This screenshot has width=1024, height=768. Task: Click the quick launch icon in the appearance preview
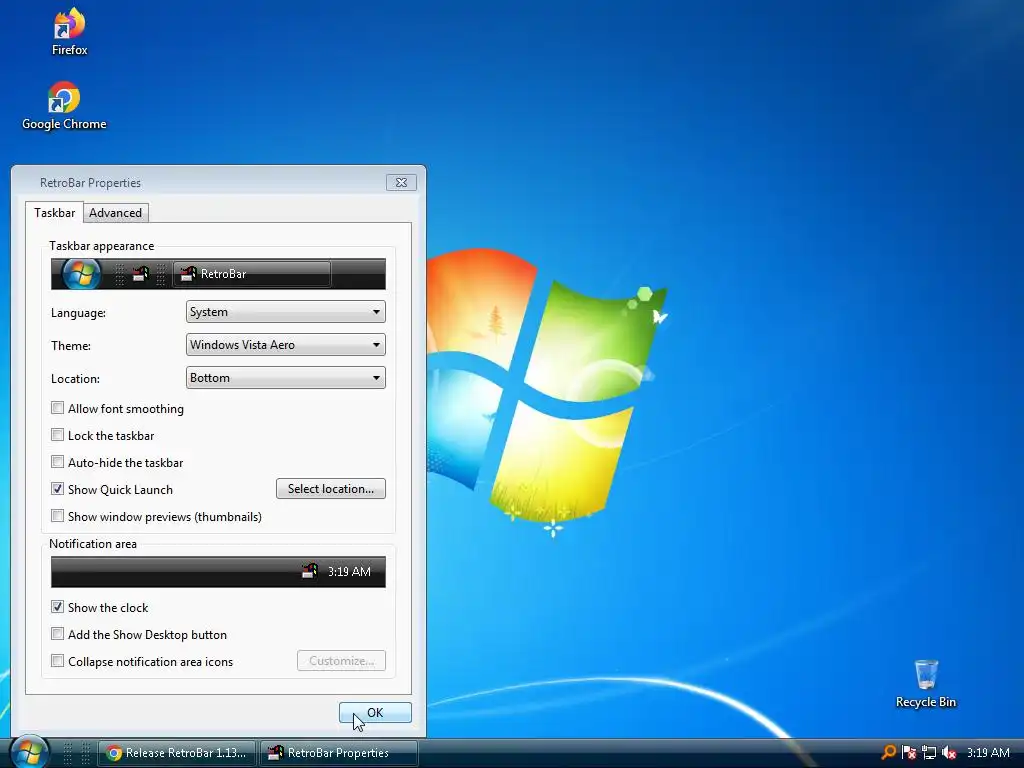pyautogui.click(x=140, y=274)
